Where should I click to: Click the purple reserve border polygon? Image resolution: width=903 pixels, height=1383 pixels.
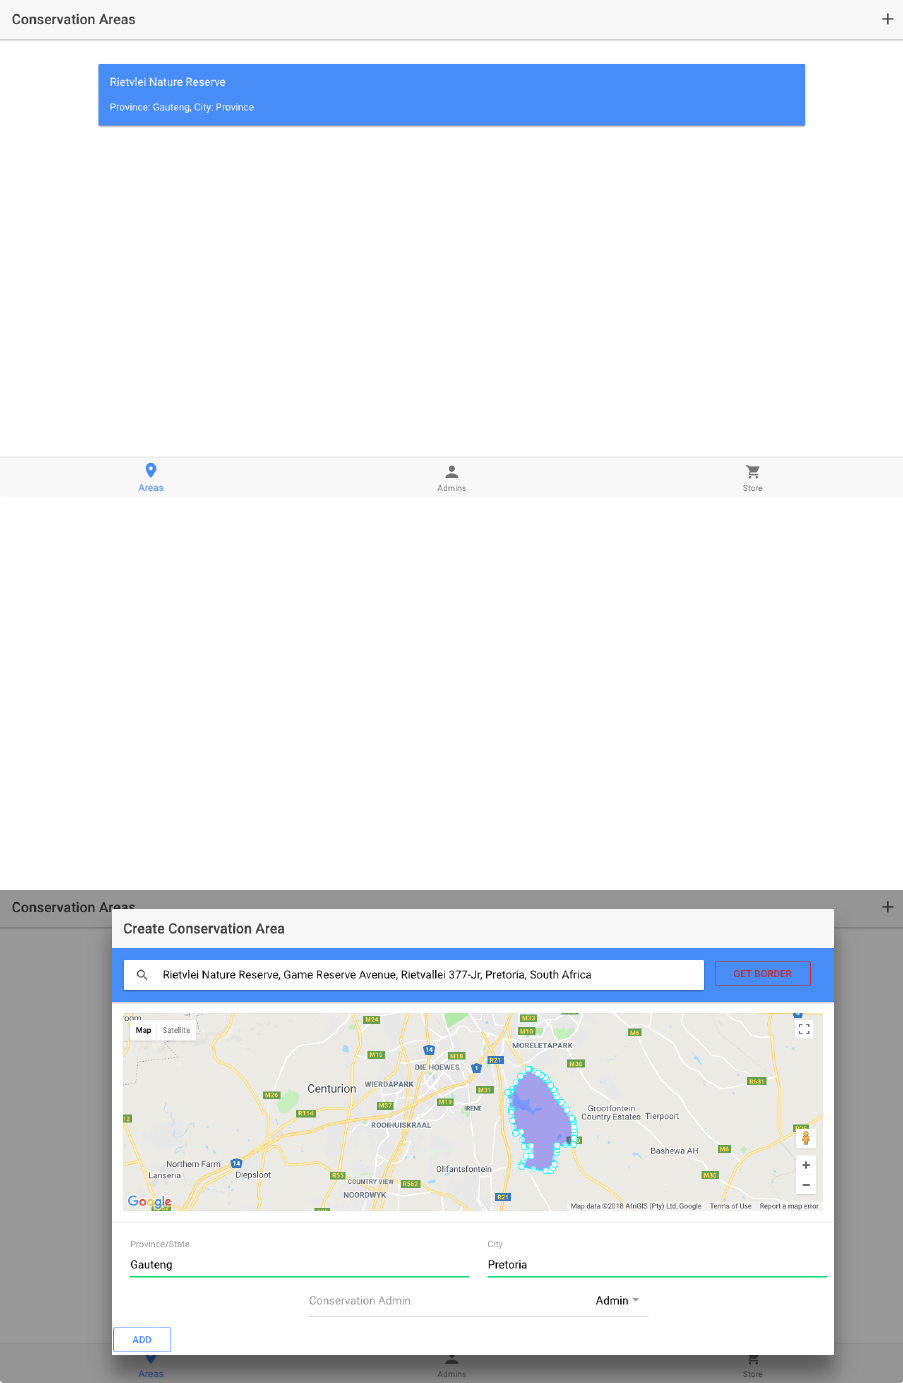543,1118
